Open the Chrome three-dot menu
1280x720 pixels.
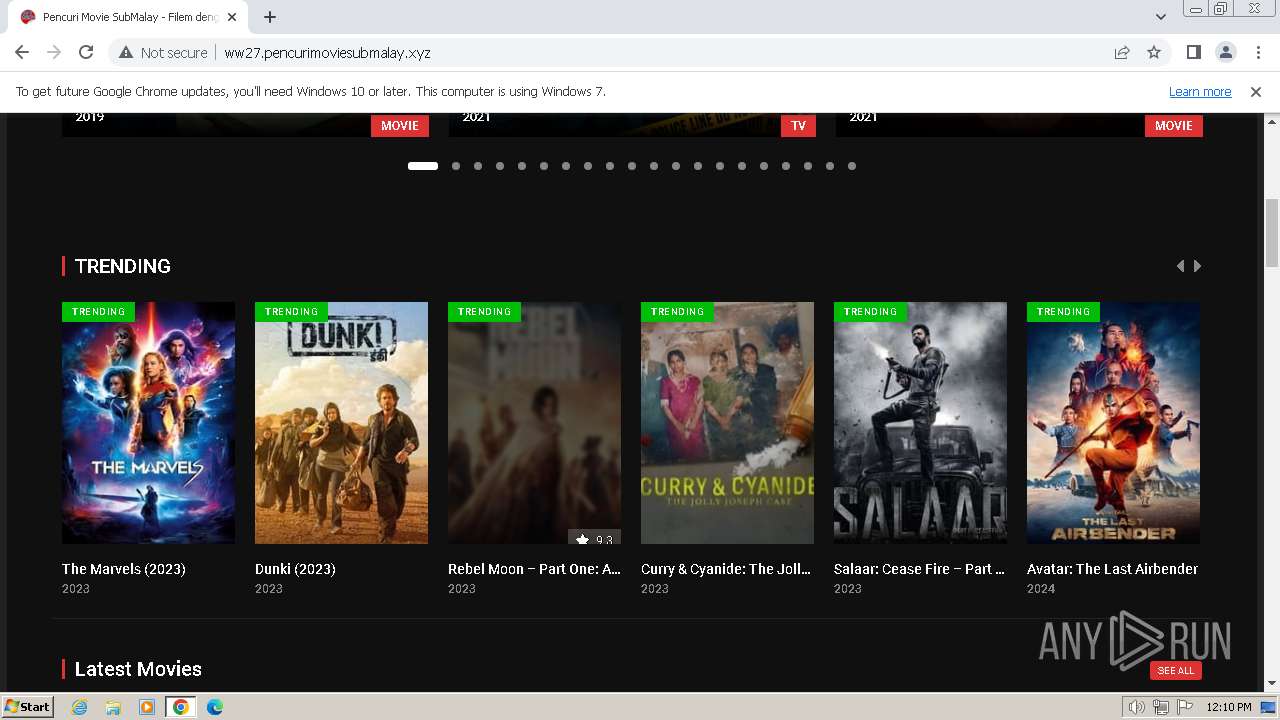coord(1256,52)
